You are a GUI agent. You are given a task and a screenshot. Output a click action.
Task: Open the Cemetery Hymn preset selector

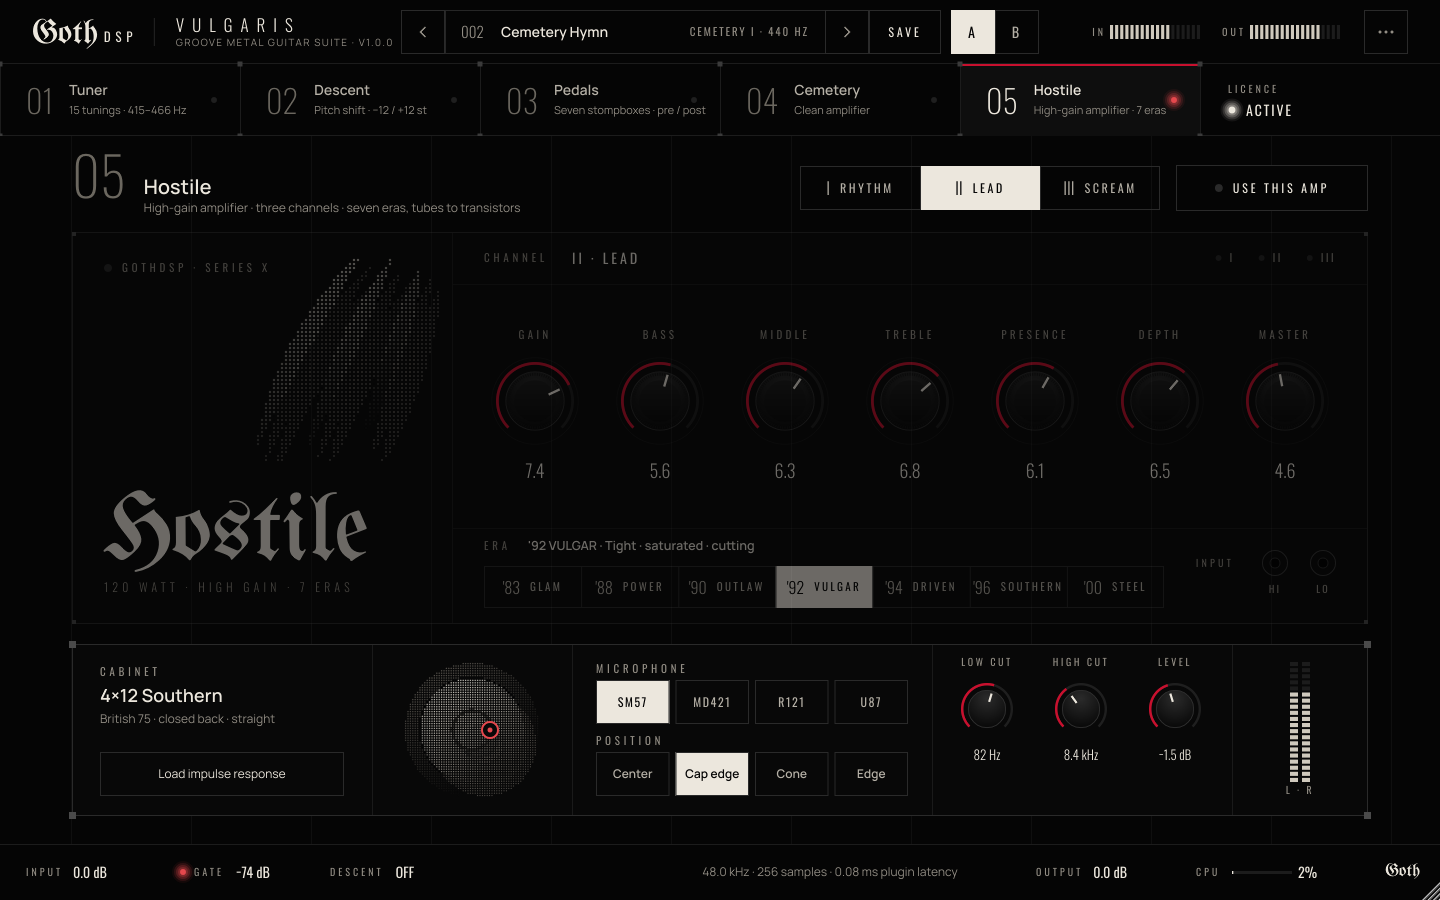tap(635, 32)
